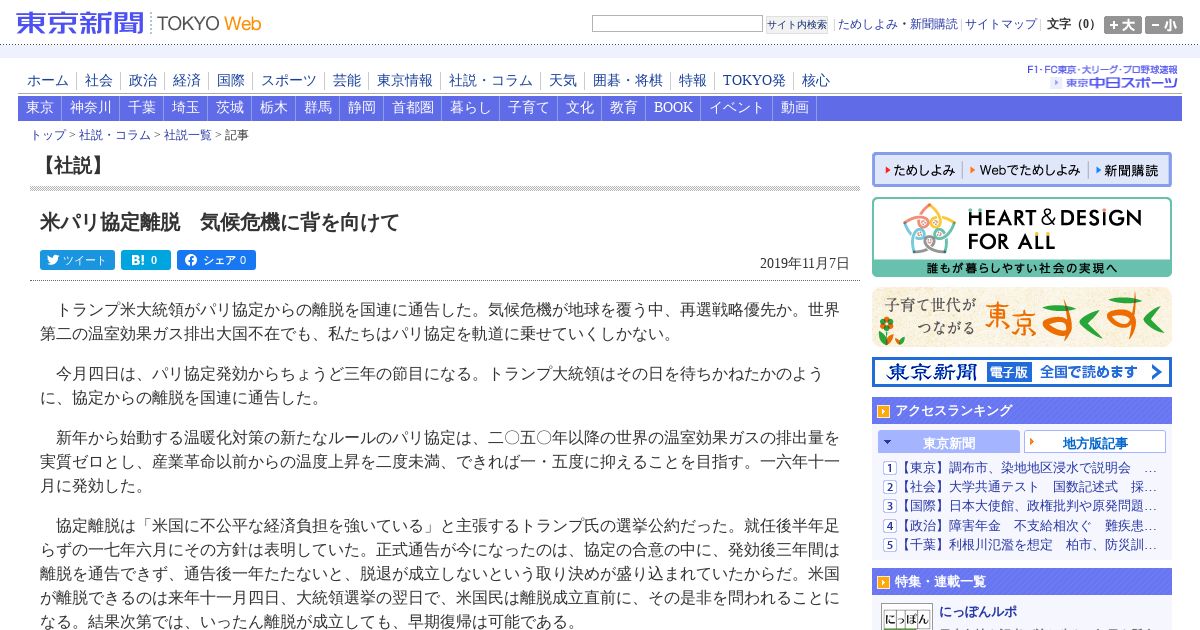Screen dimensions: 1200x630
Task: Click the 社説・コラム breadcrumb link
Action: [x=115, y=135]
